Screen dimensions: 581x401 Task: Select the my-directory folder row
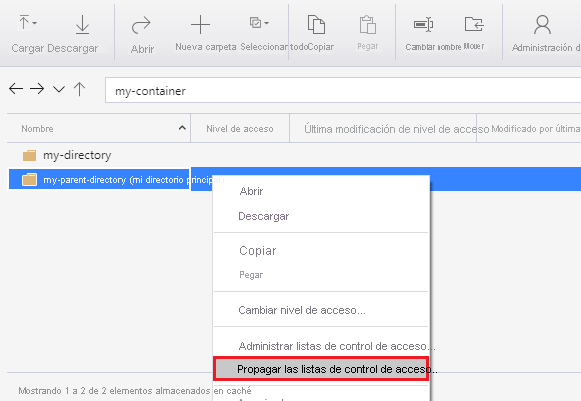(x=294, y=155)
